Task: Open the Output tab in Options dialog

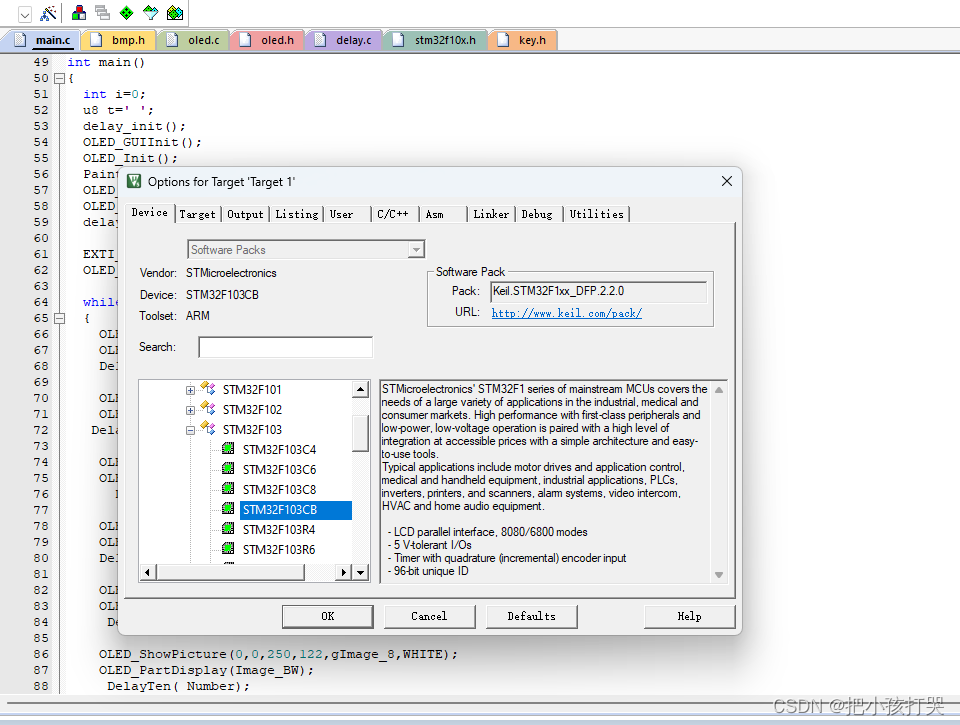Action: coord(246,214)
